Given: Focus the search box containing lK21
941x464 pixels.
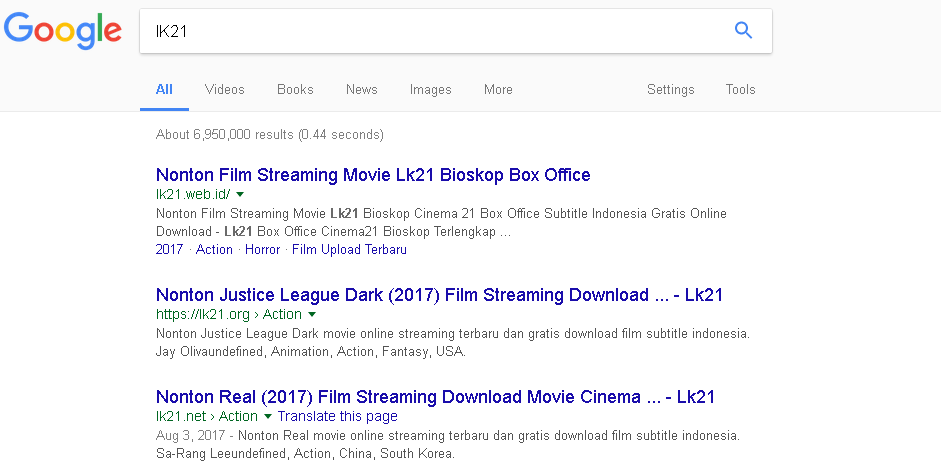Looking at the screenshot, I should tap(455, 31).
